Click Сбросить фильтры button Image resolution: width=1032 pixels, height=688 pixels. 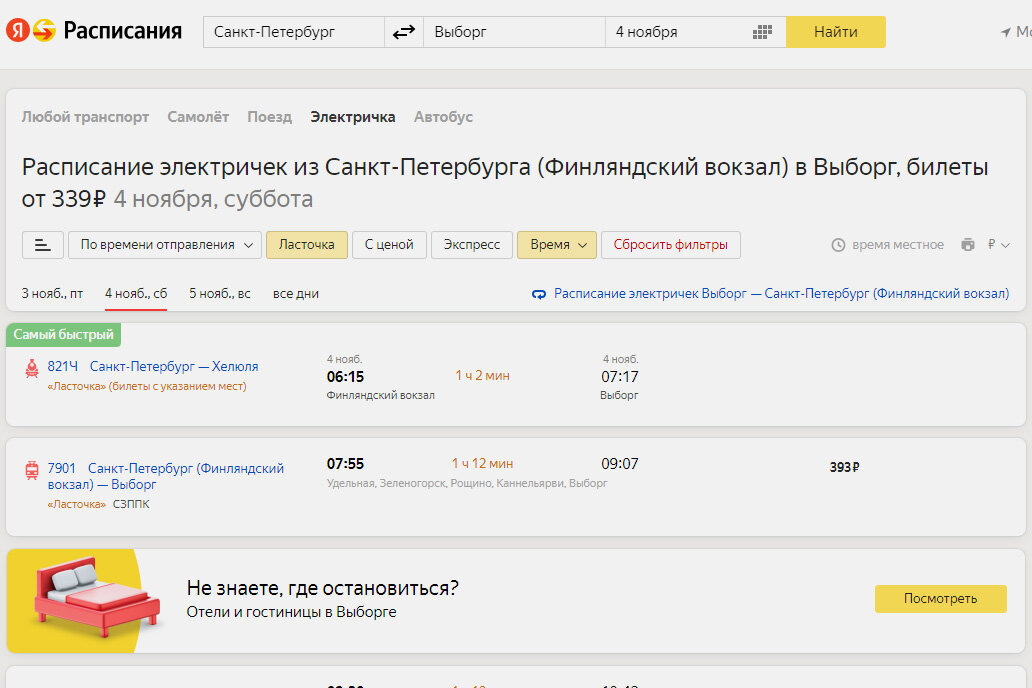click(671, 245)
